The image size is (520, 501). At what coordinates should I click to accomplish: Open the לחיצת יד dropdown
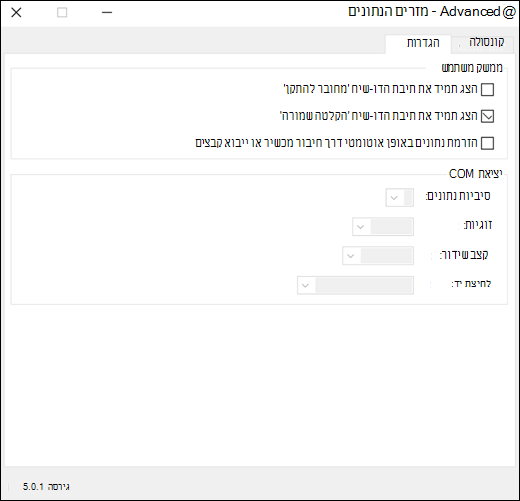point(355,285)
